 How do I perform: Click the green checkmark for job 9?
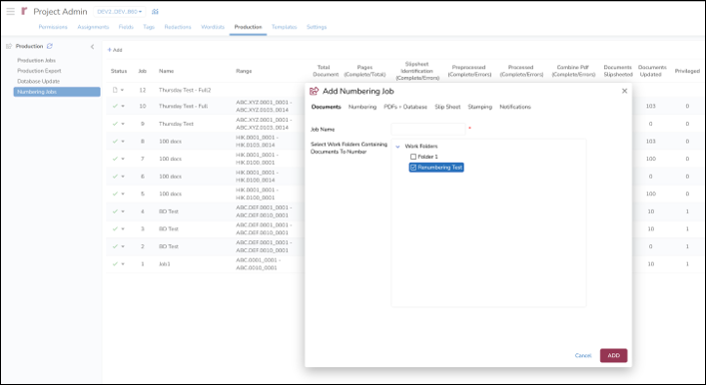pyautogui.click(x=115, y=124)
